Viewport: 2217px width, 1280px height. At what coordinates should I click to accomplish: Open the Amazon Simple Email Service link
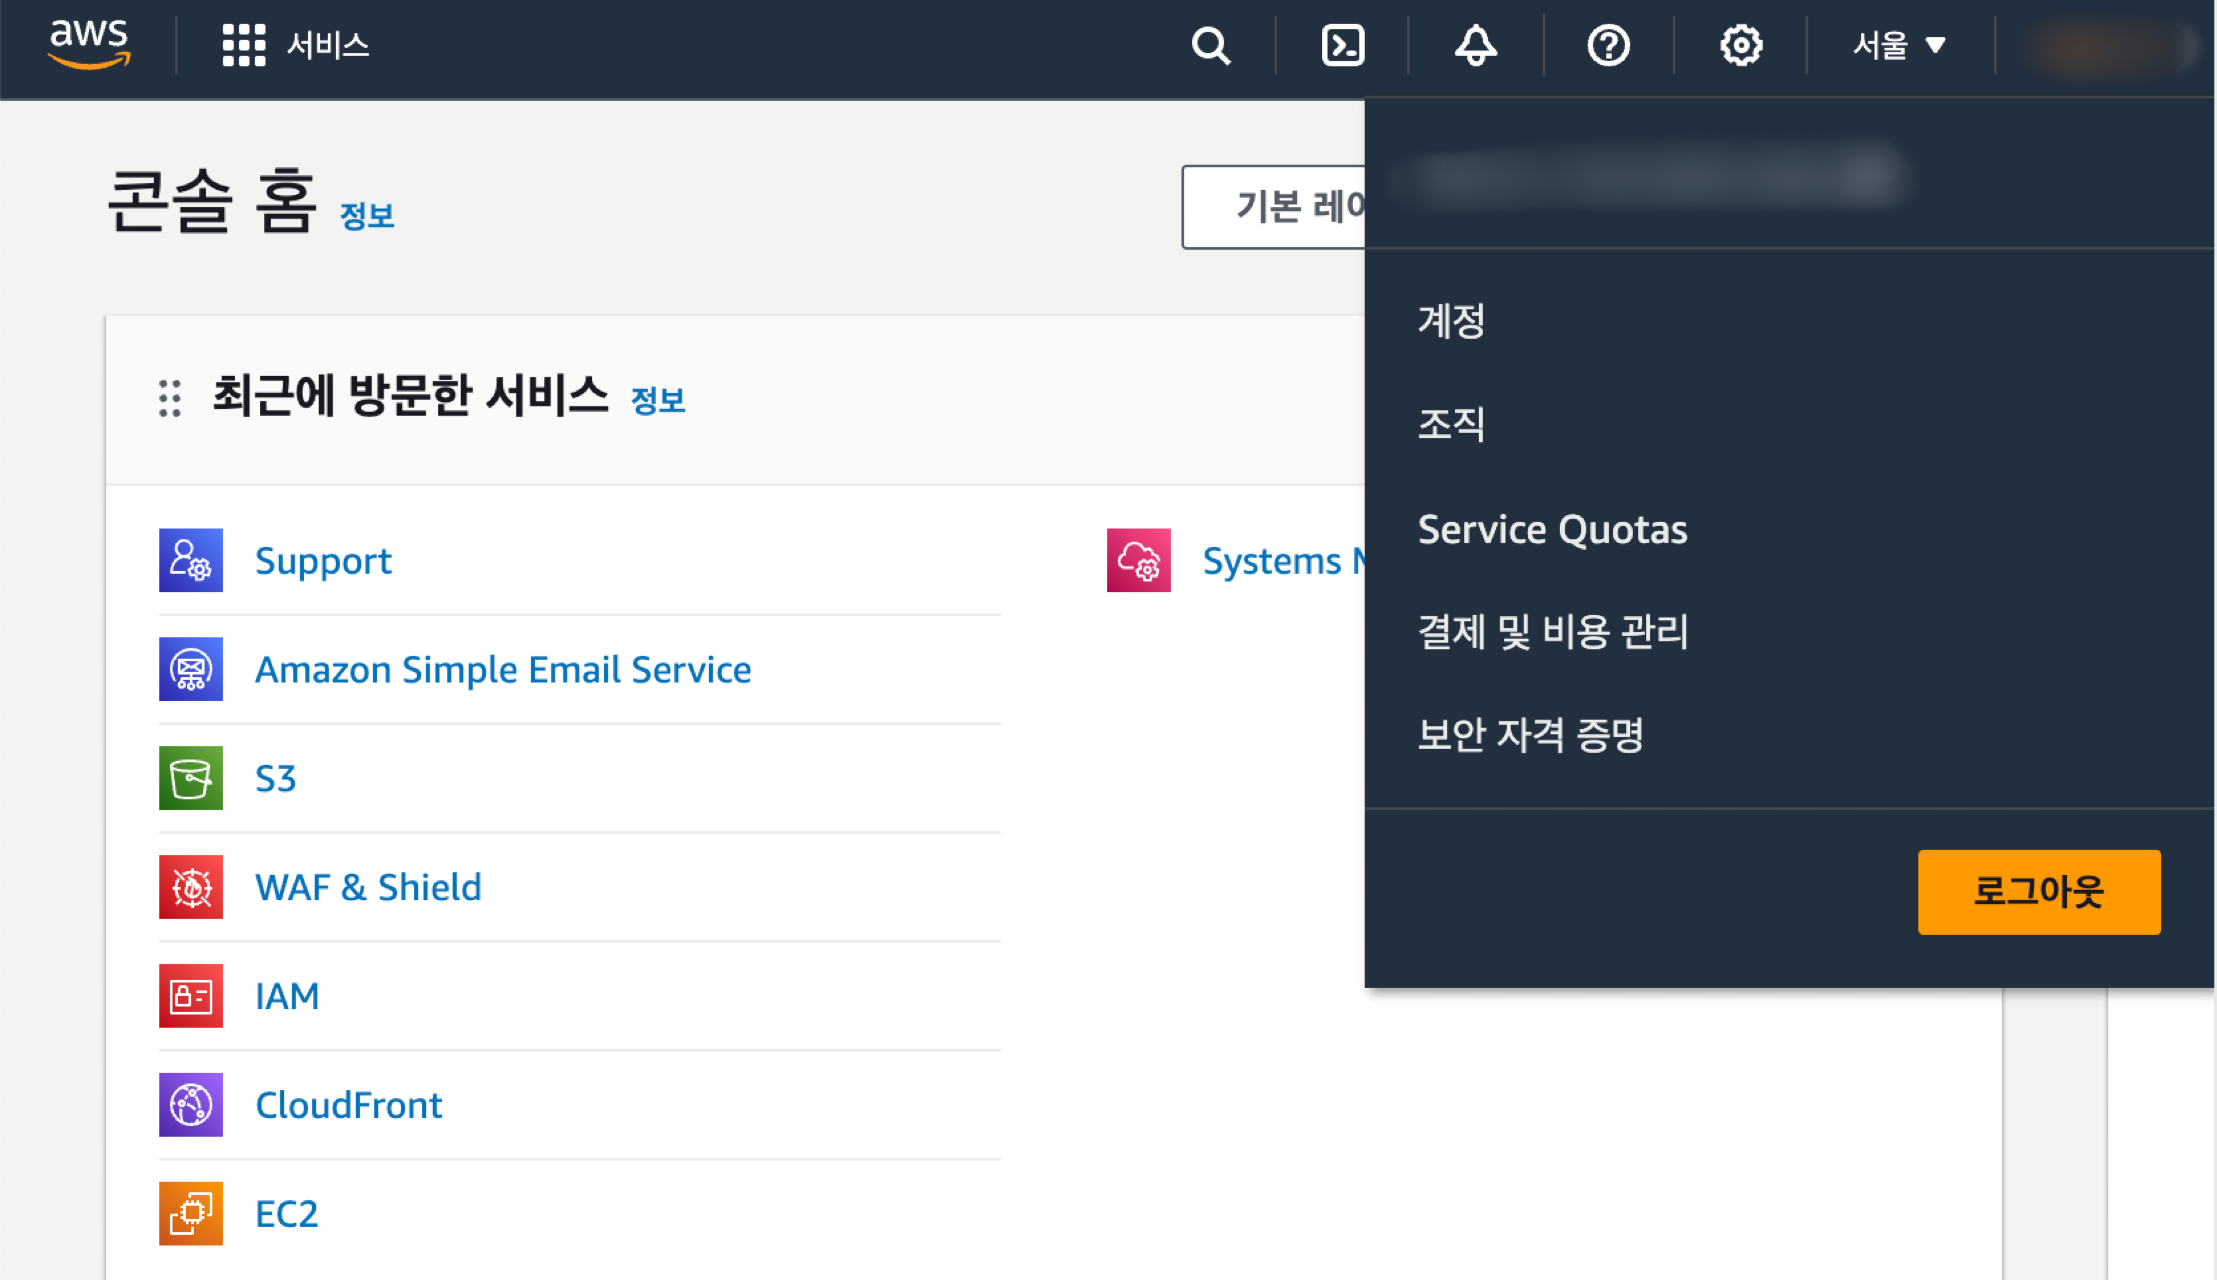tap(503, 669)
